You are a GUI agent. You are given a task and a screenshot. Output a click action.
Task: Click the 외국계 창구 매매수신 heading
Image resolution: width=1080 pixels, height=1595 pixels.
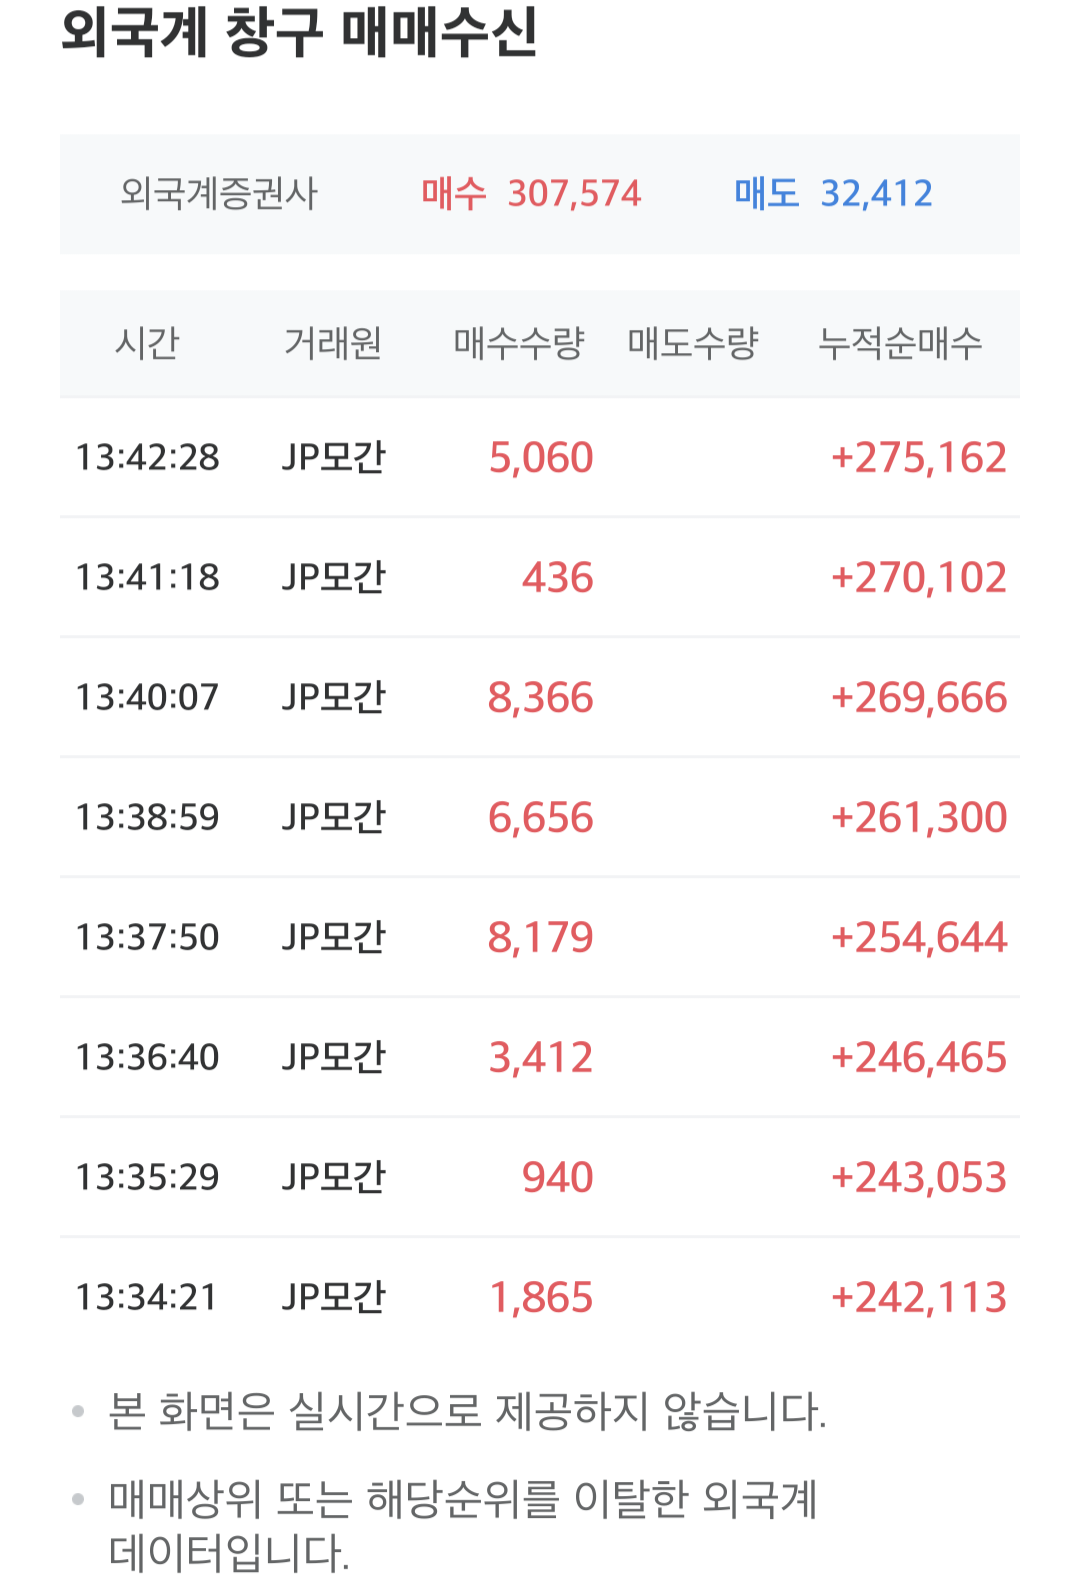pyautogui.click(x=299, y=32)
